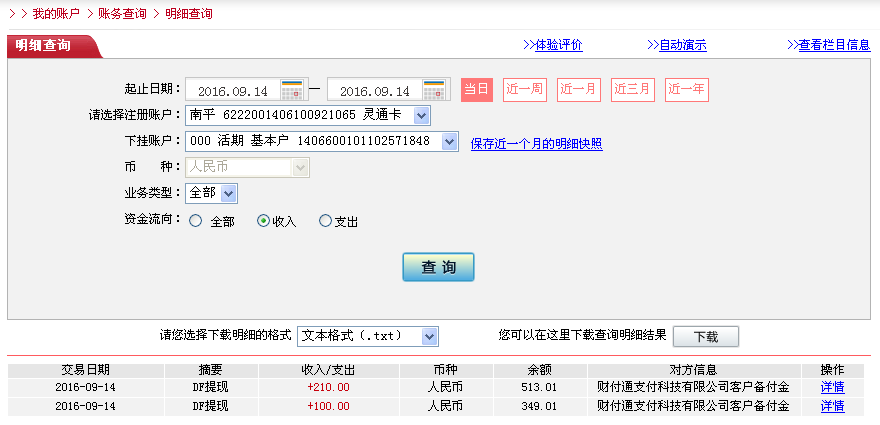Click the +210.00 amount cell

tap(328, 387)
